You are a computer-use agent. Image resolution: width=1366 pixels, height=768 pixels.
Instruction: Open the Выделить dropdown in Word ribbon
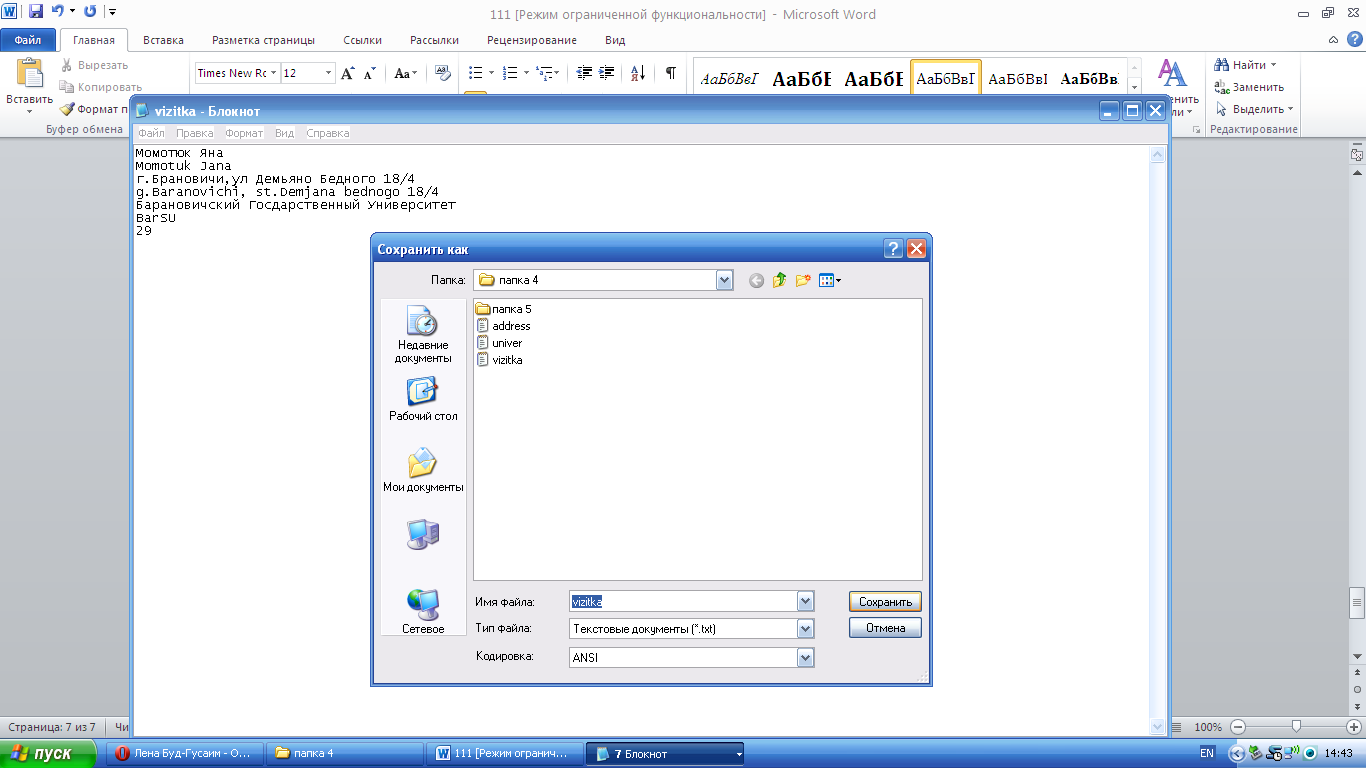pyautogui.click(x=1290, y=109)
